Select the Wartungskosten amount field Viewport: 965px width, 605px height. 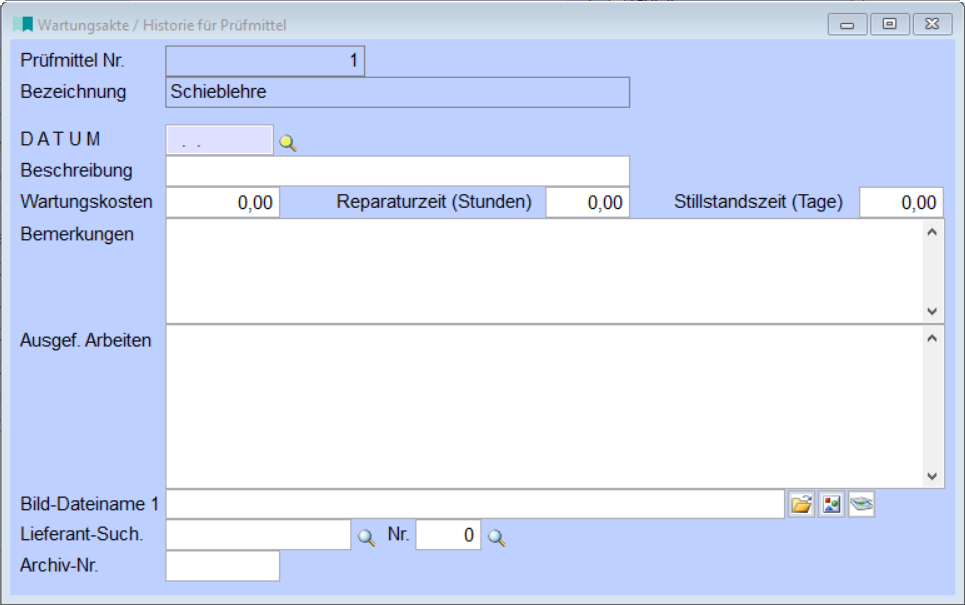point(222,203)
